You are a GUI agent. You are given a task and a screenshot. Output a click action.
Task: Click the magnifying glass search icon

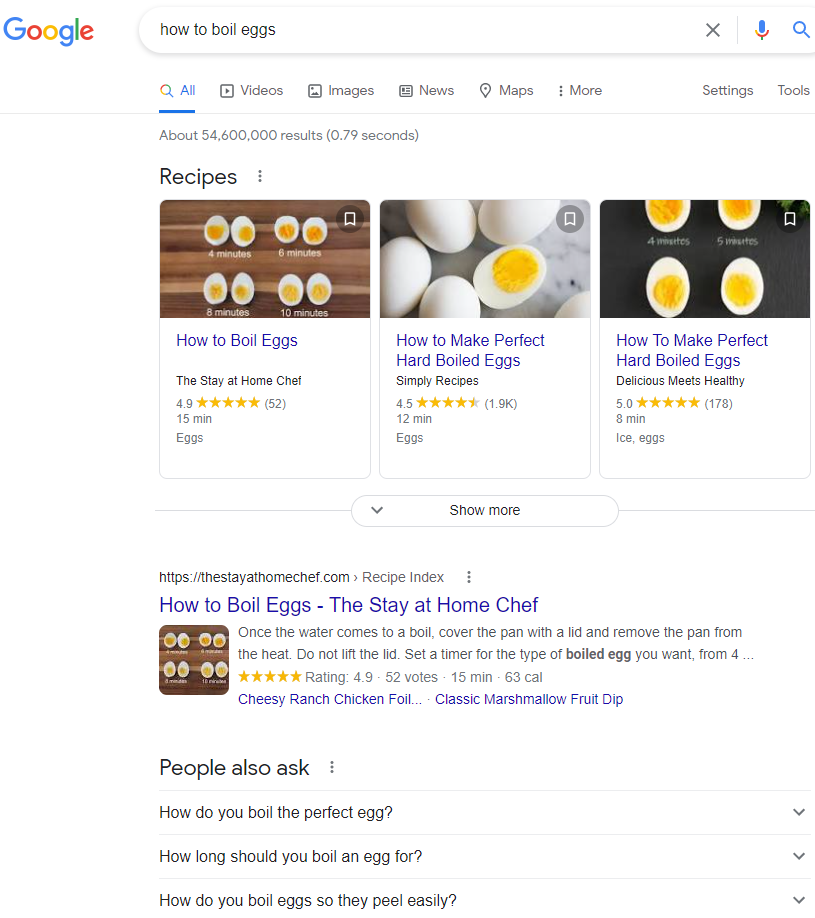(800, 30)
